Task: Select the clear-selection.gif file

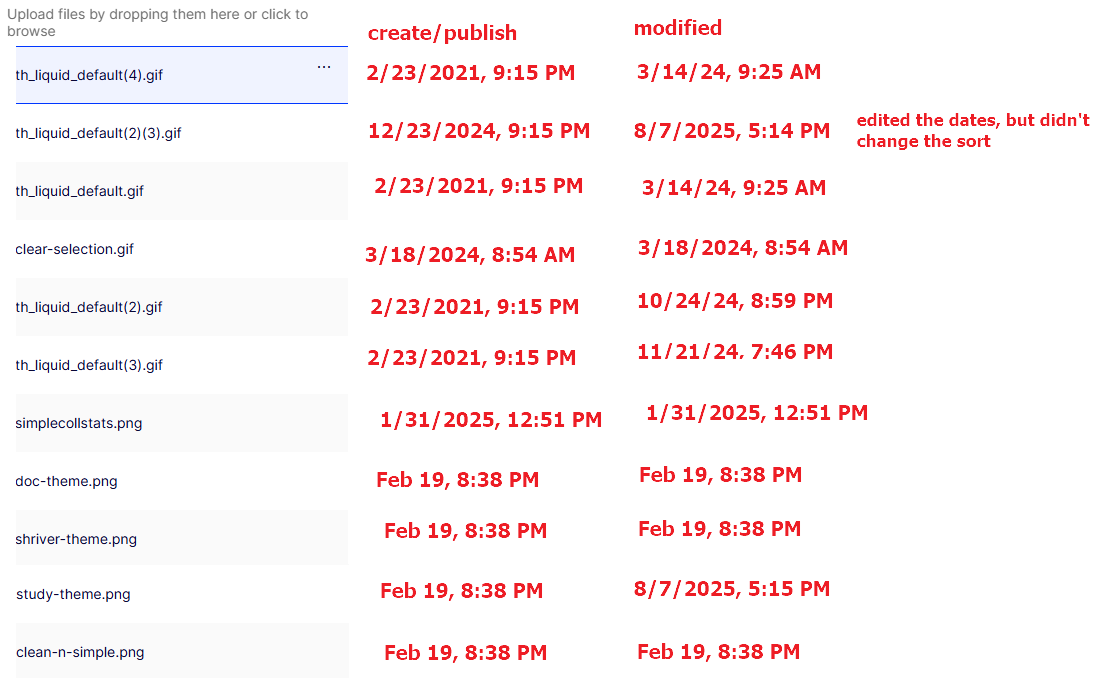Action: pyautogui.click(x=75, y=249)
